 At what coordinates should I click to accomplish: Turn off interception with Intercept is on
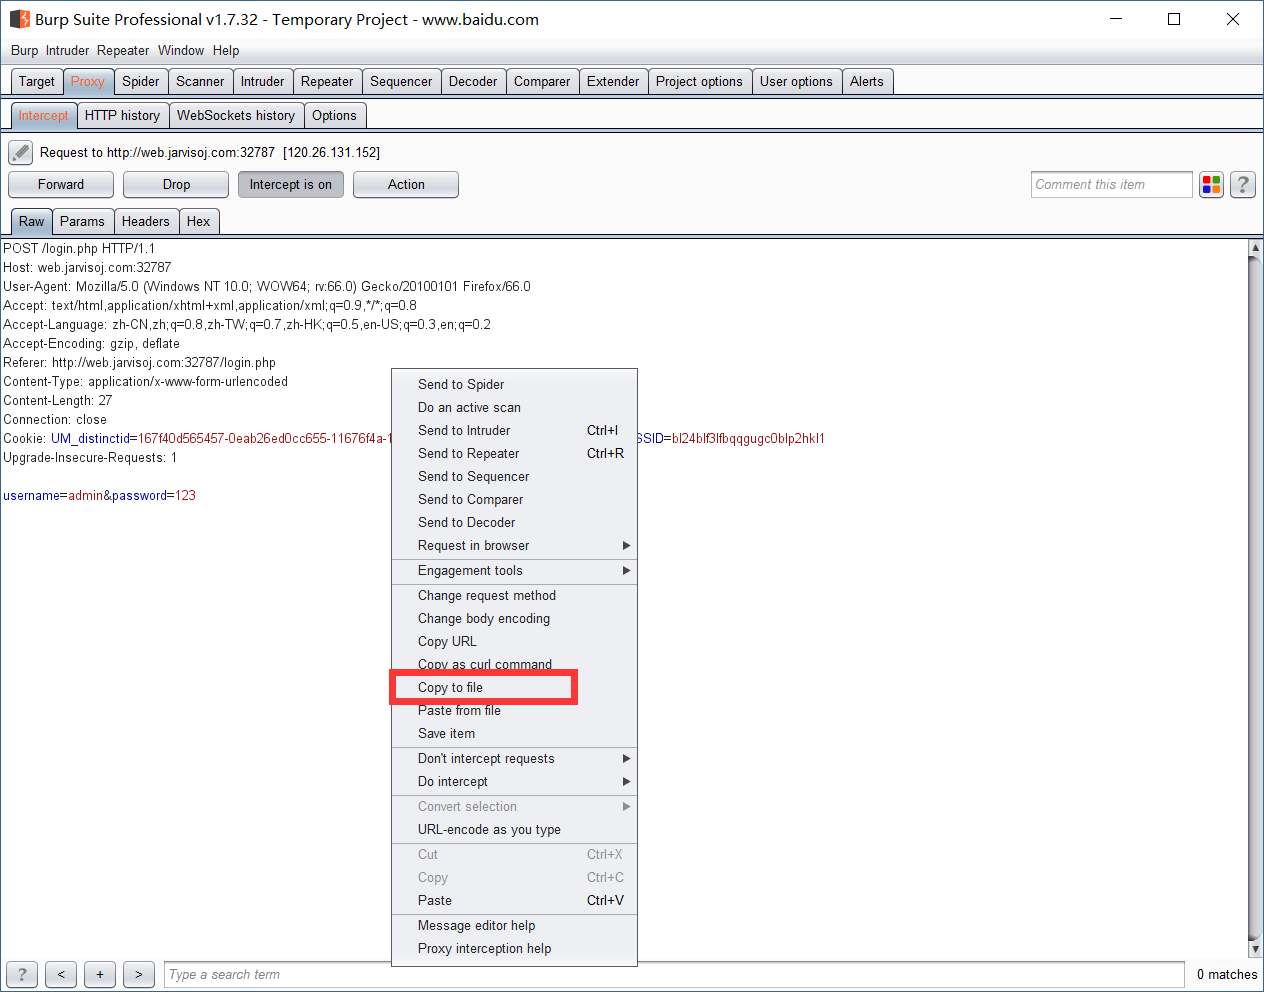(290, 184)
